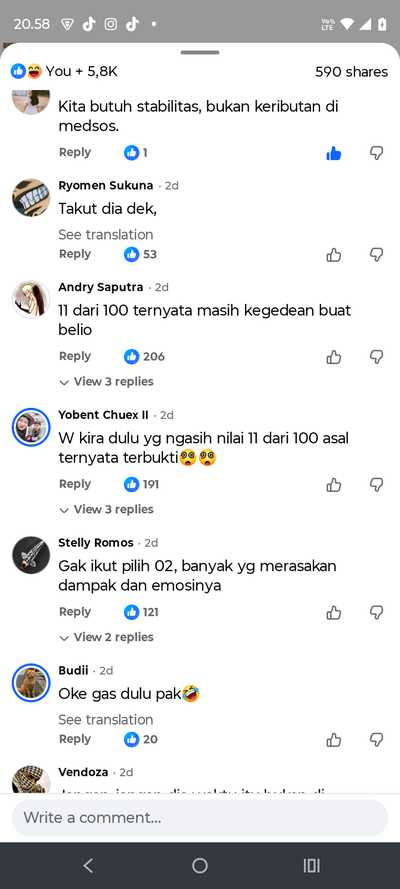Expand 3 replies under Yobent Chuex II's comment
The image size is (400, 889).
[x=107, y=509]
